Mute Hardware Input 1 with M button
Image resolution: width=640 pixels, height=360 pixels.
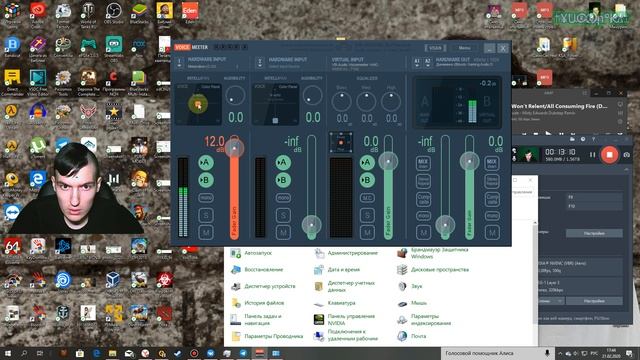(x=206, y=232)
